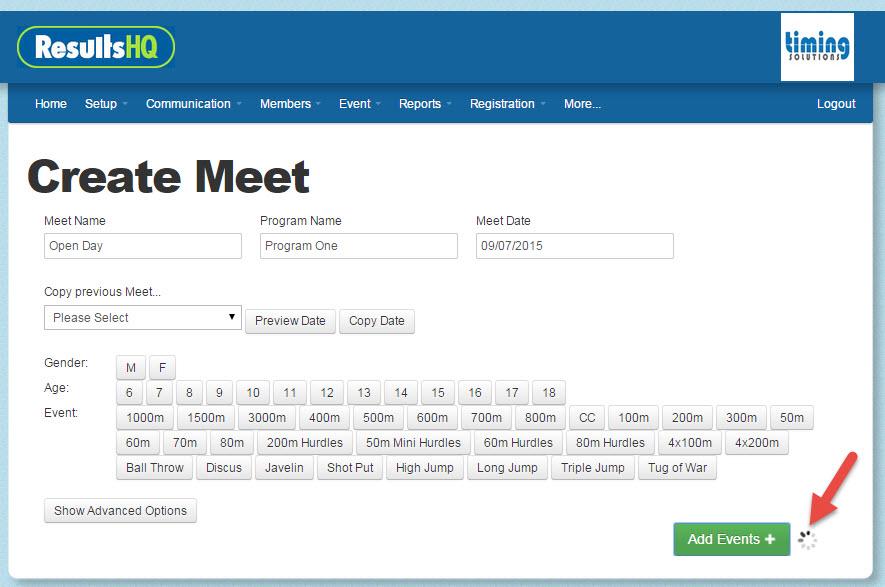Viewport: 885px width, 587px height.
Task: Click Home in the navigation bar
Action: coord(50,103)
